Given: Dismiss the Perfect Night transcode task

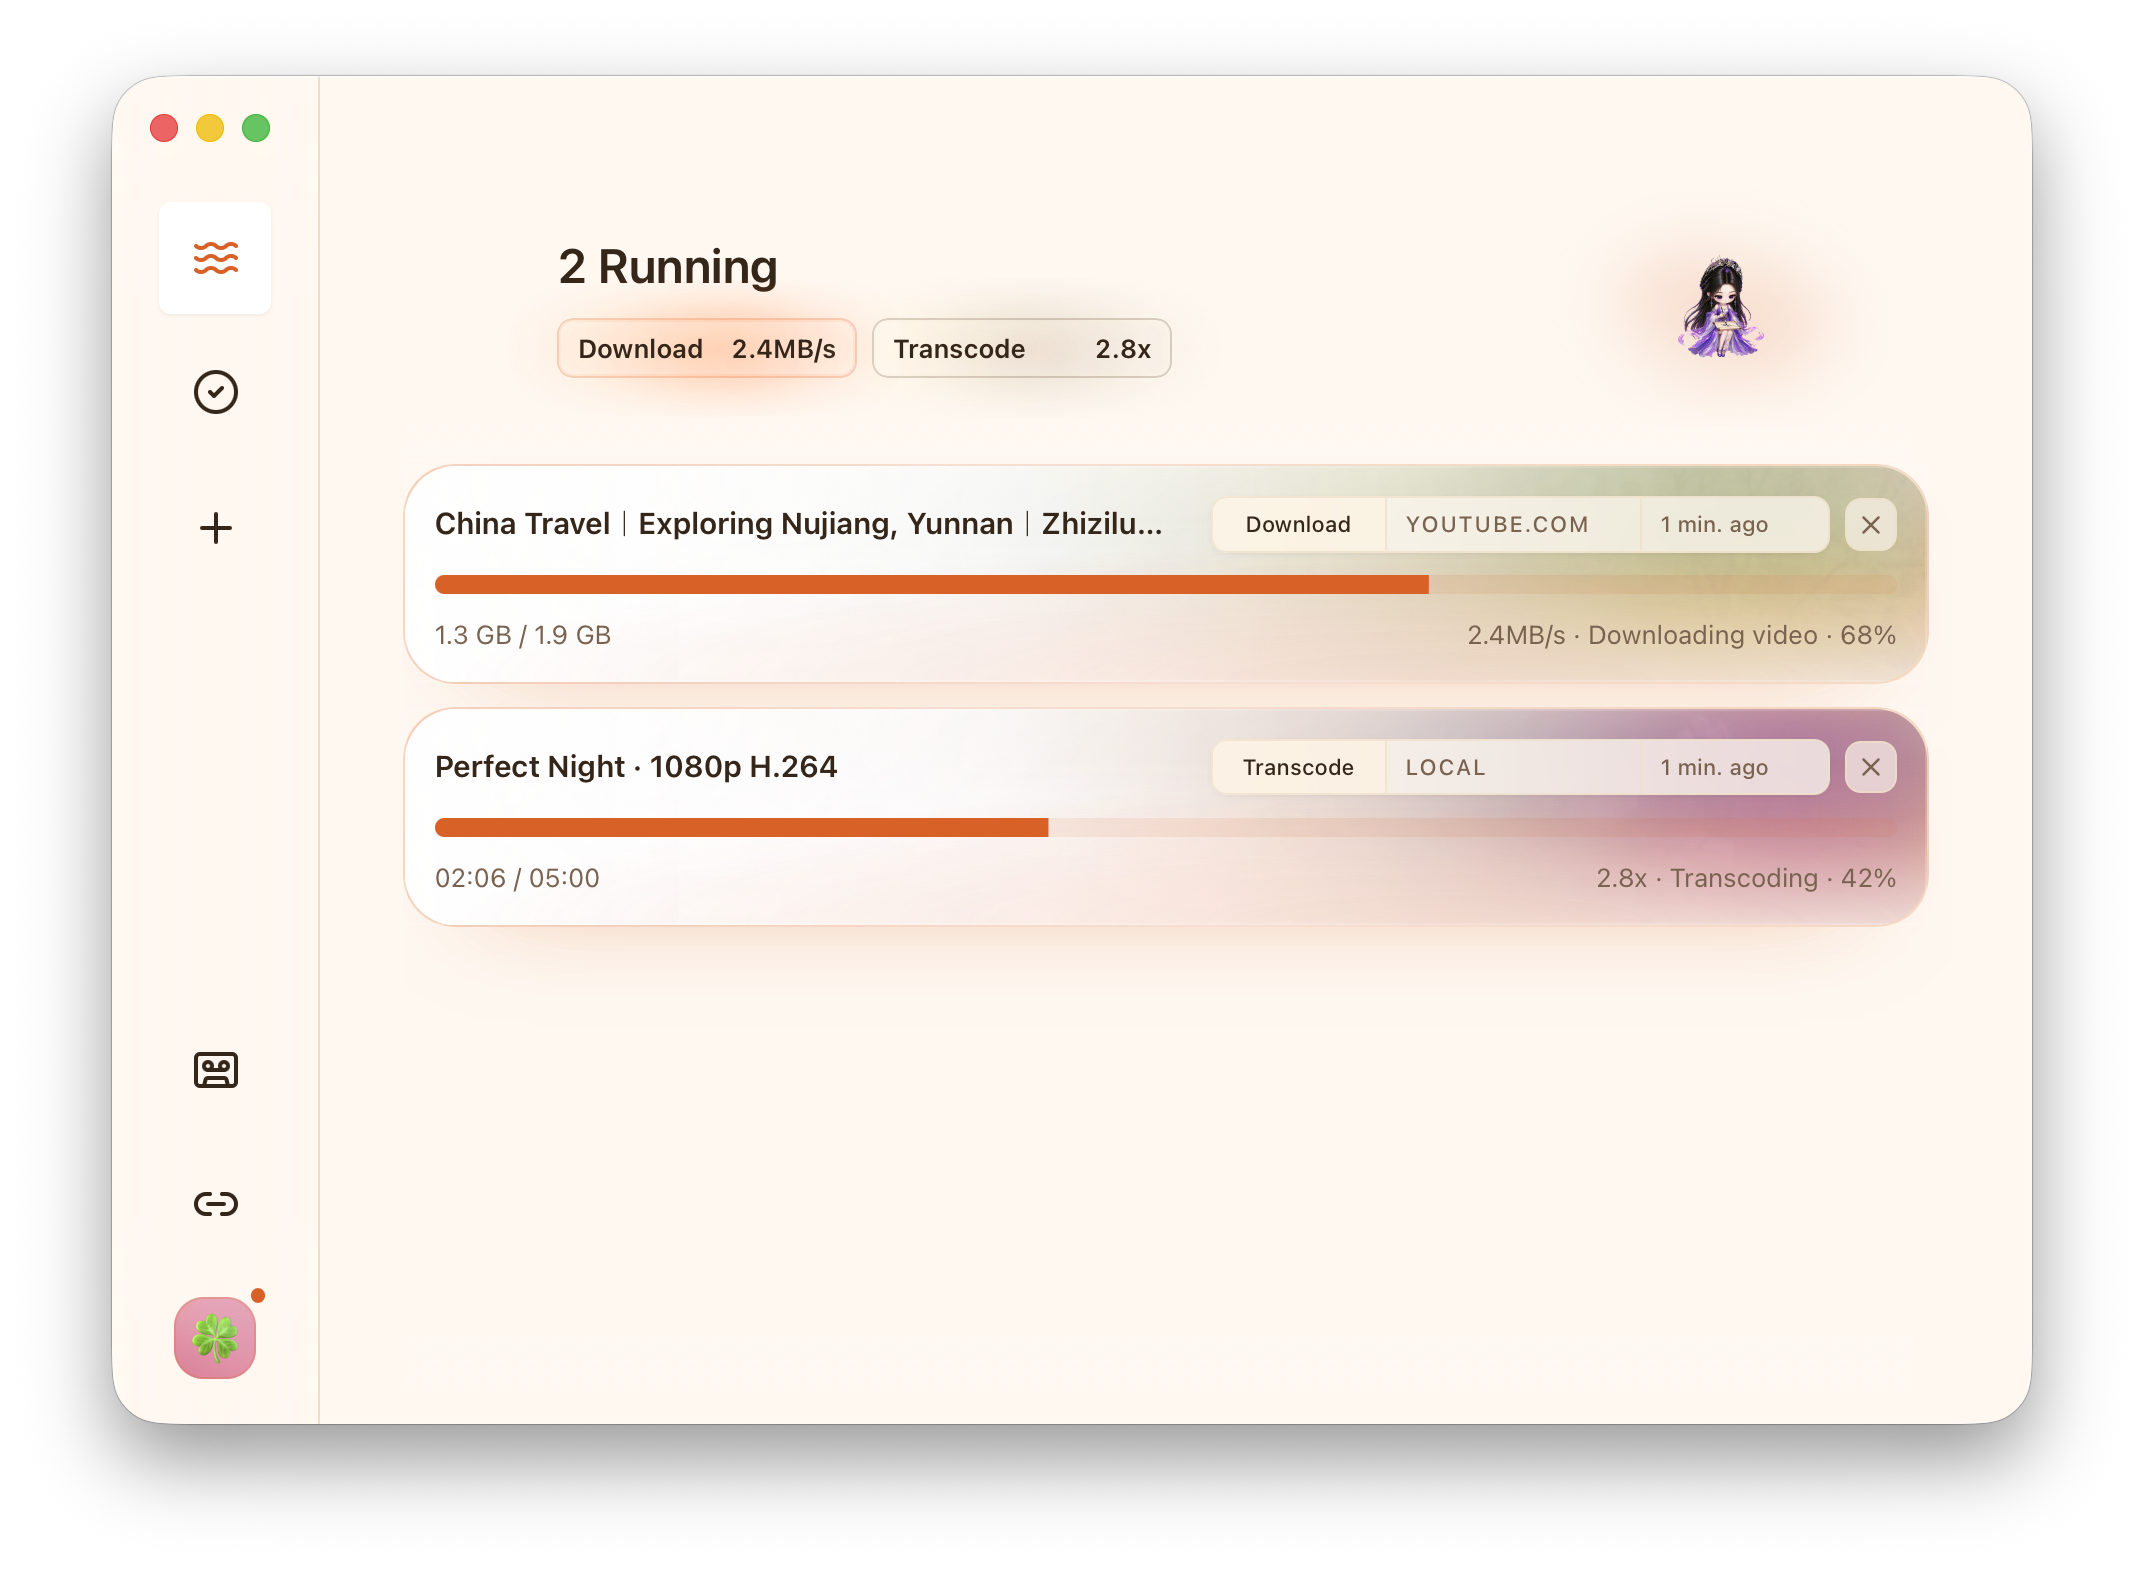Looking at the screenshot, I should click(x=1870, y=767).
